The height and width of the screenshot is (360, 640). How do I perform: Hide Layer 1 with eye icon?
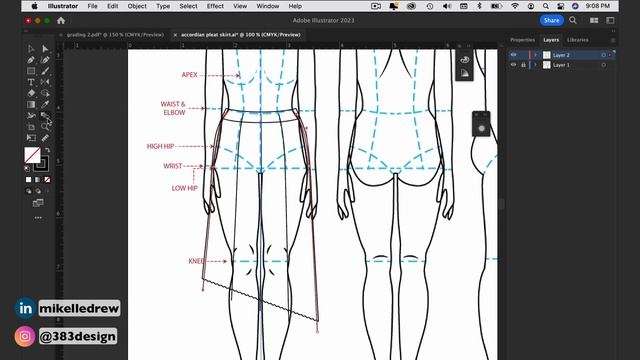point(513,65)
